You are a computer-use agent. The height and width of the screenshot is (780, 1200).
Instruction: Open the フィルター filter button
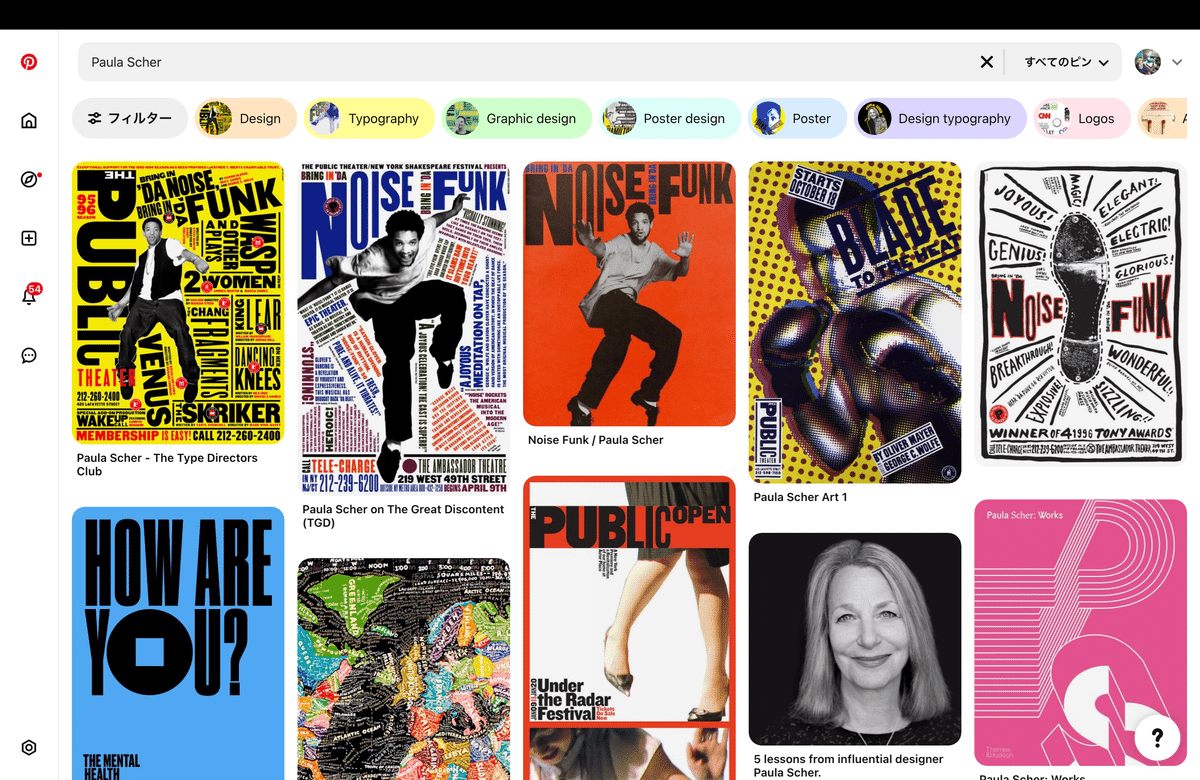click(x=130, y=118)
